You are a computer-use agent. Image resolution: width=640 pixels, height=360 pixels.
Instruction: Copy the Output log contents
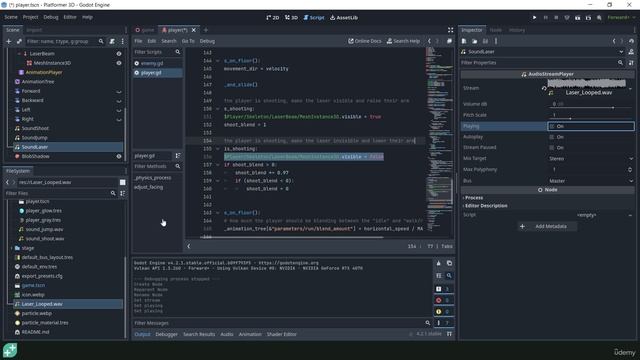click(449, 263)
